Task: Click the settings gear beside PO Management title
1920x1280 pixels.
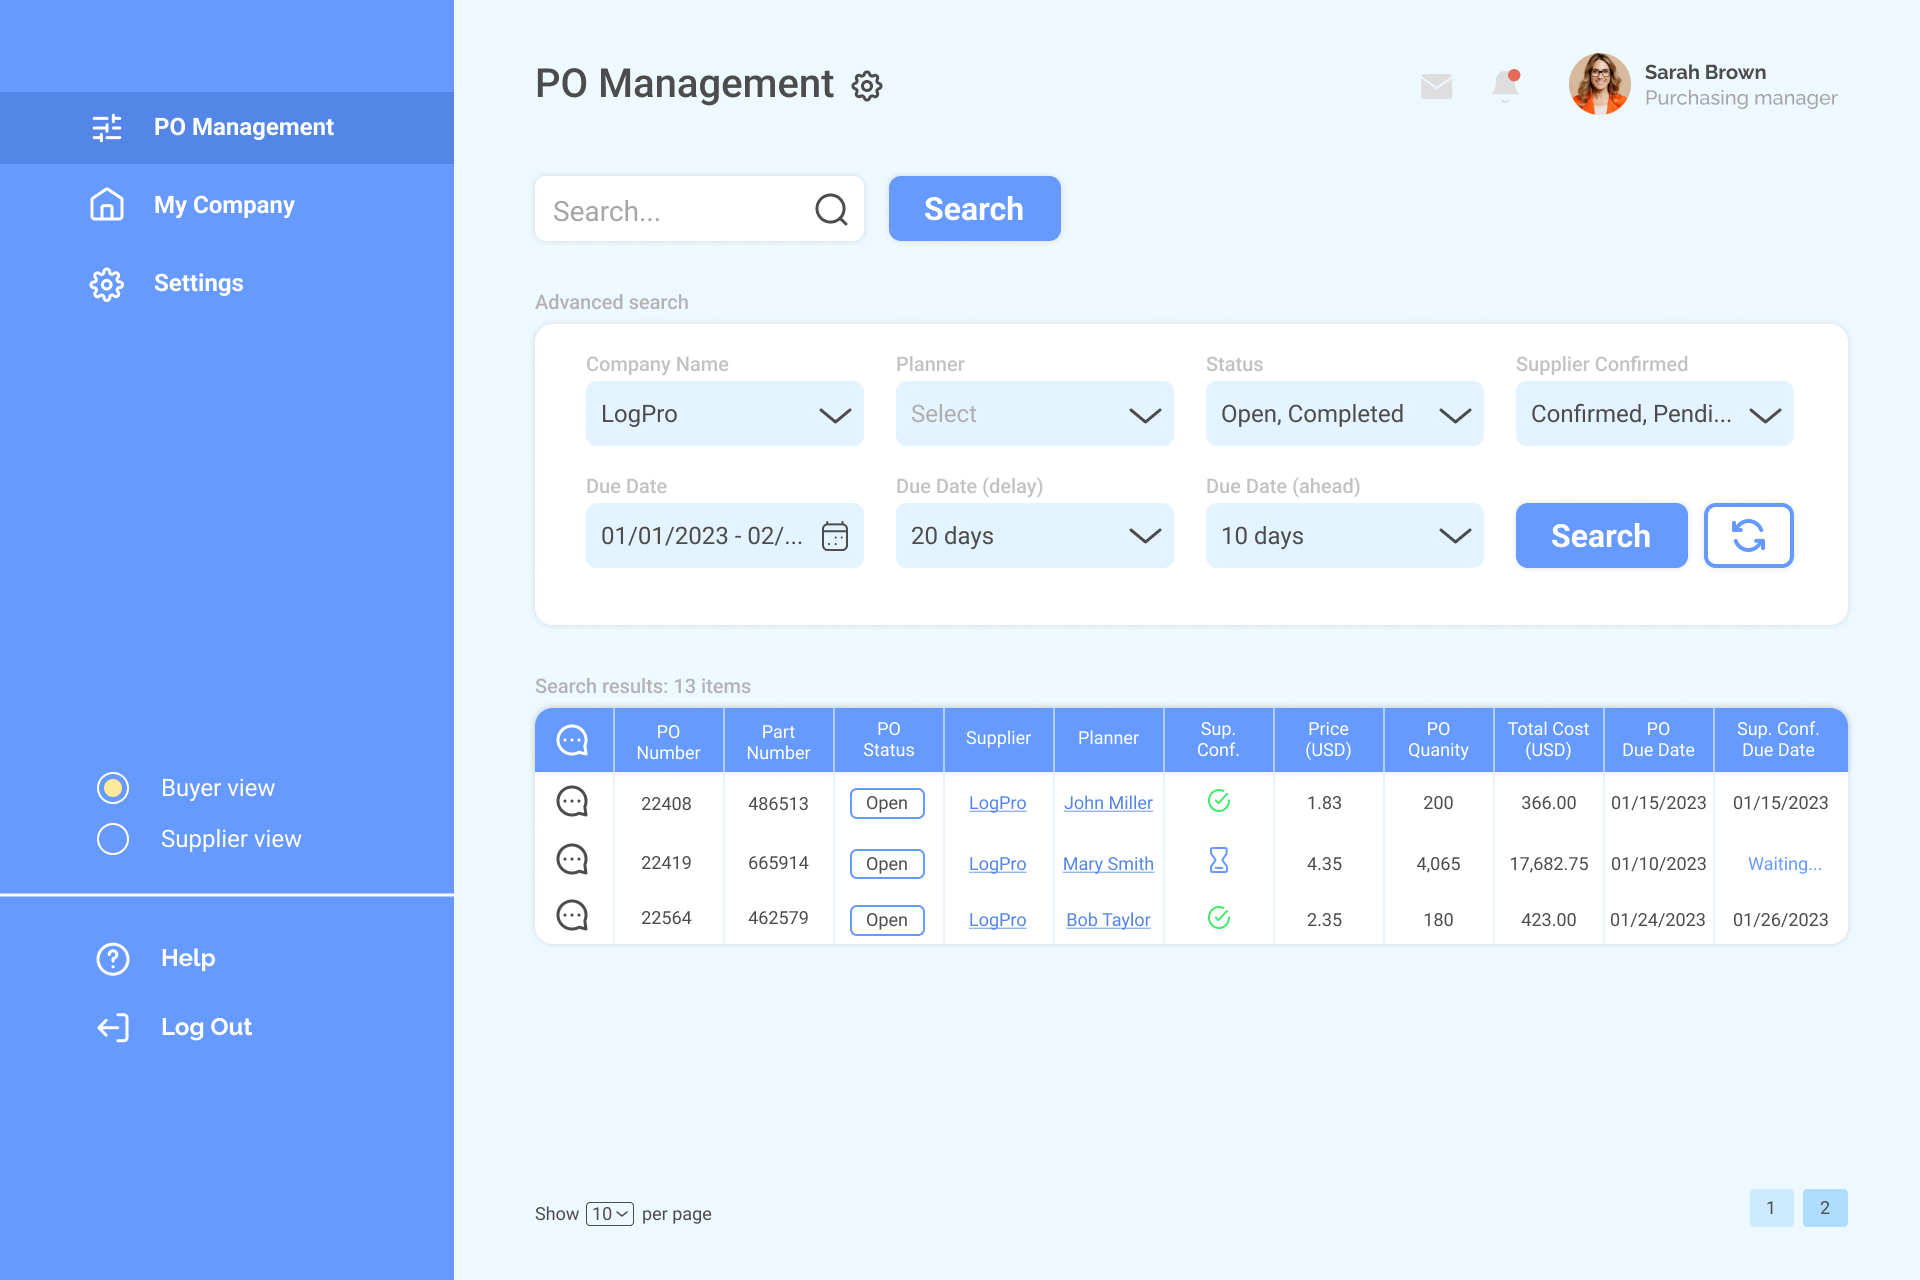Action: [x=866, y=86]
